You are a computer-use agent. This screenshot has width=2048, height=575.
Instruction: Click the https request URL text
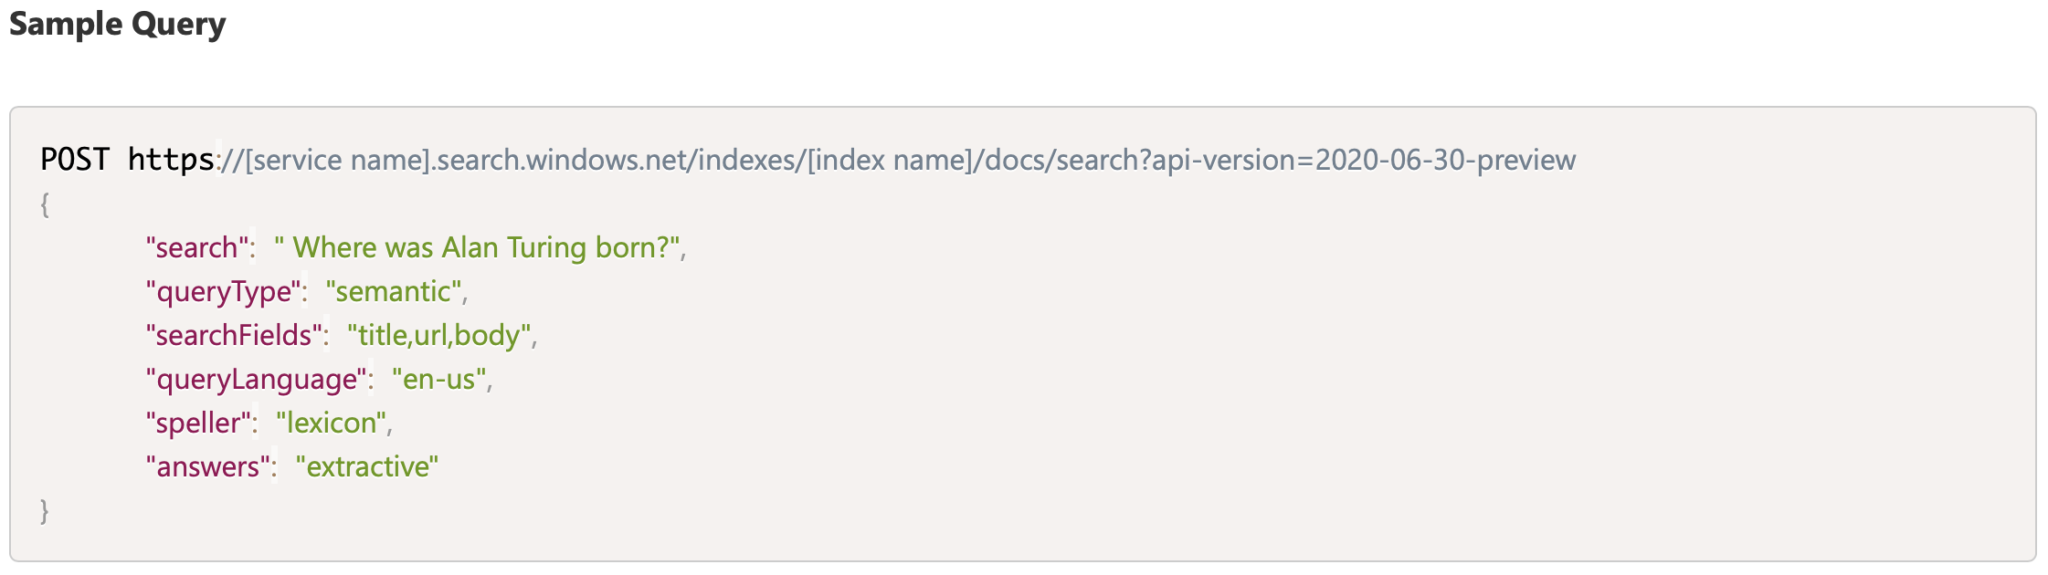click(x=851, y=160)
